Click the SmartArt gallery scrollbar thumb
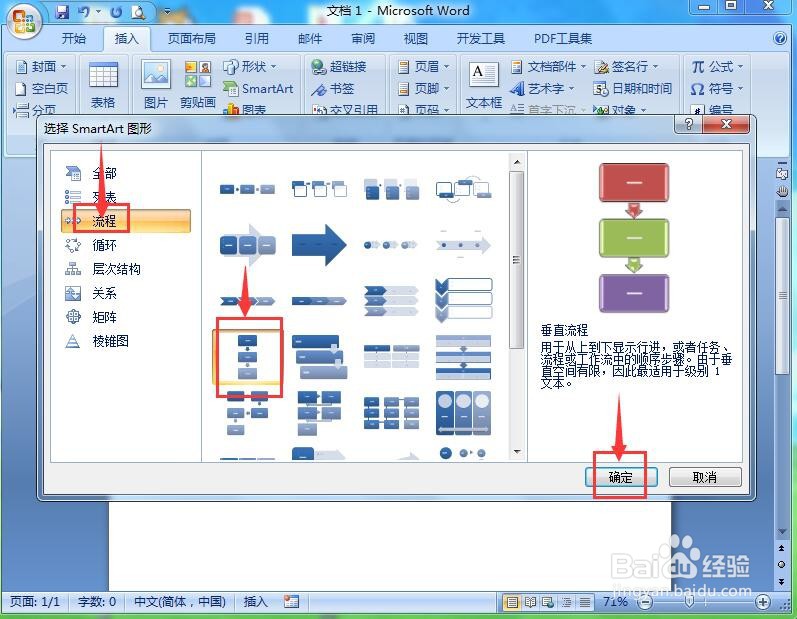This screenshot has height=619, width=797. (x=517, y=260)
